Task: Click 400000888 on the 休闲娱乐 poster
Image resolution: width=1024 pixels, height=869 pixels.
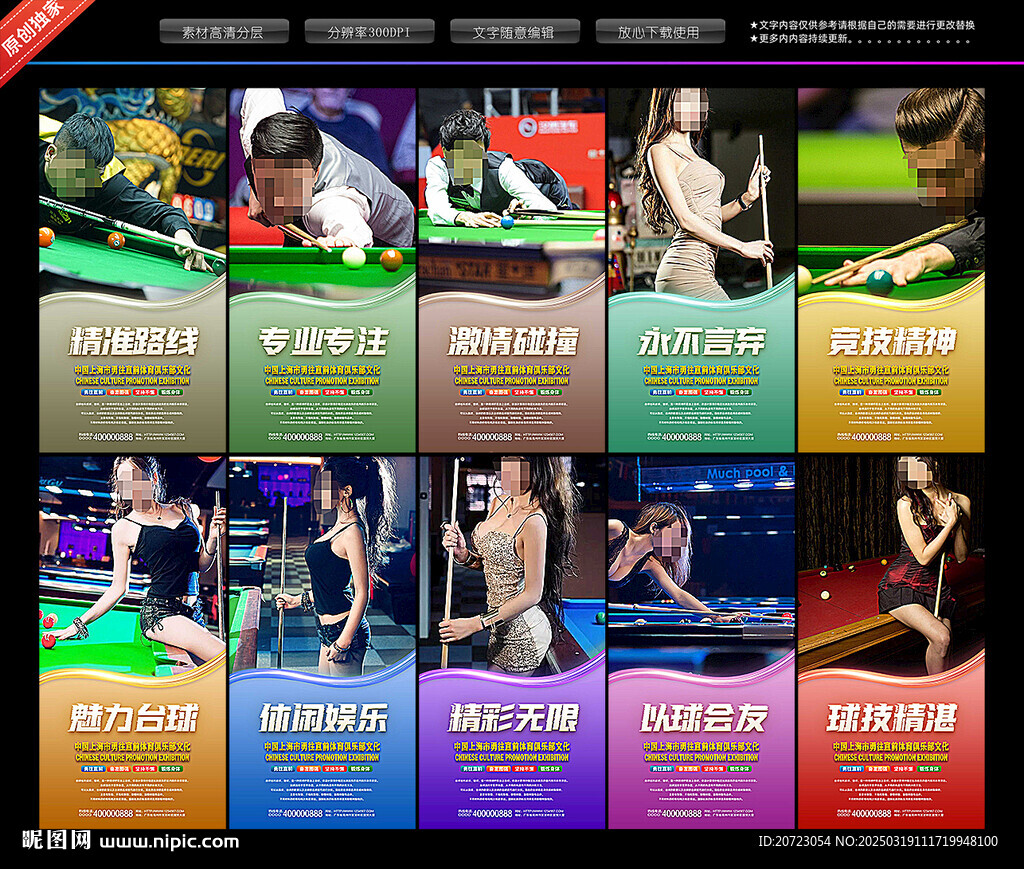Action: (302, 814)
